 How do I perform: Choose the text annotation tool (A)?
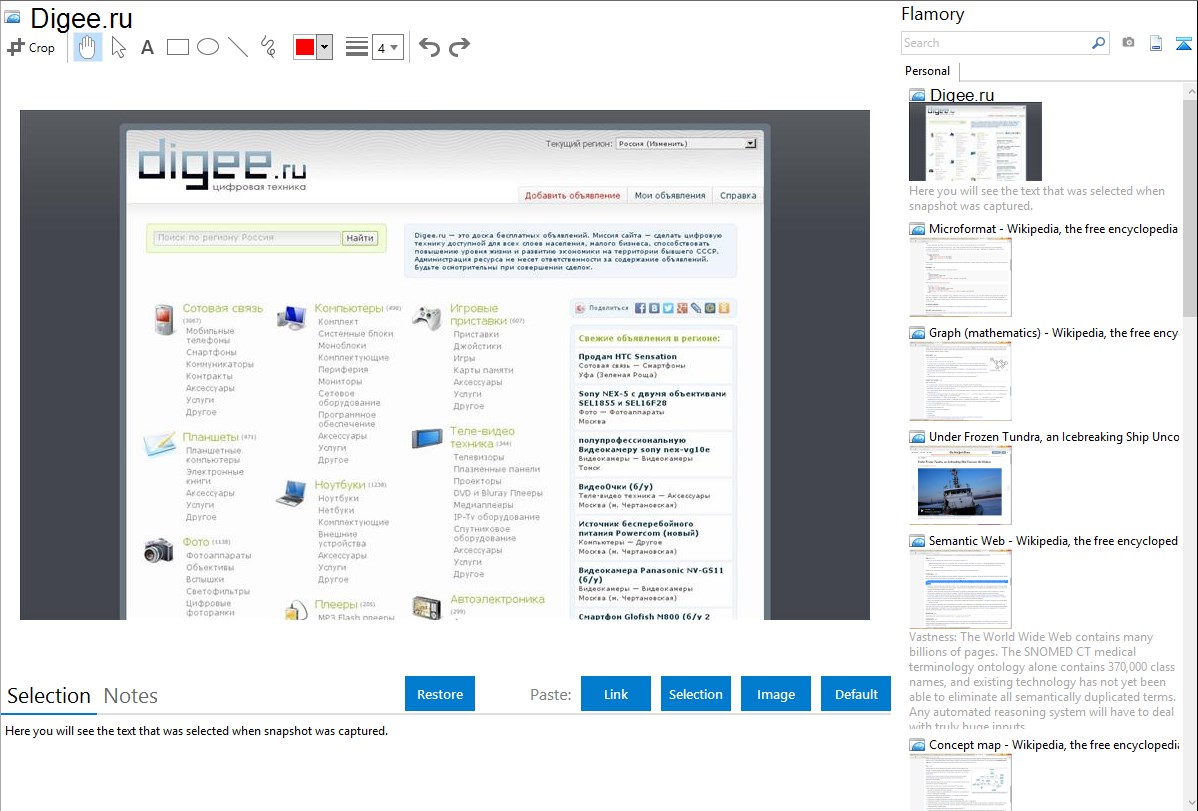[147, 47]
